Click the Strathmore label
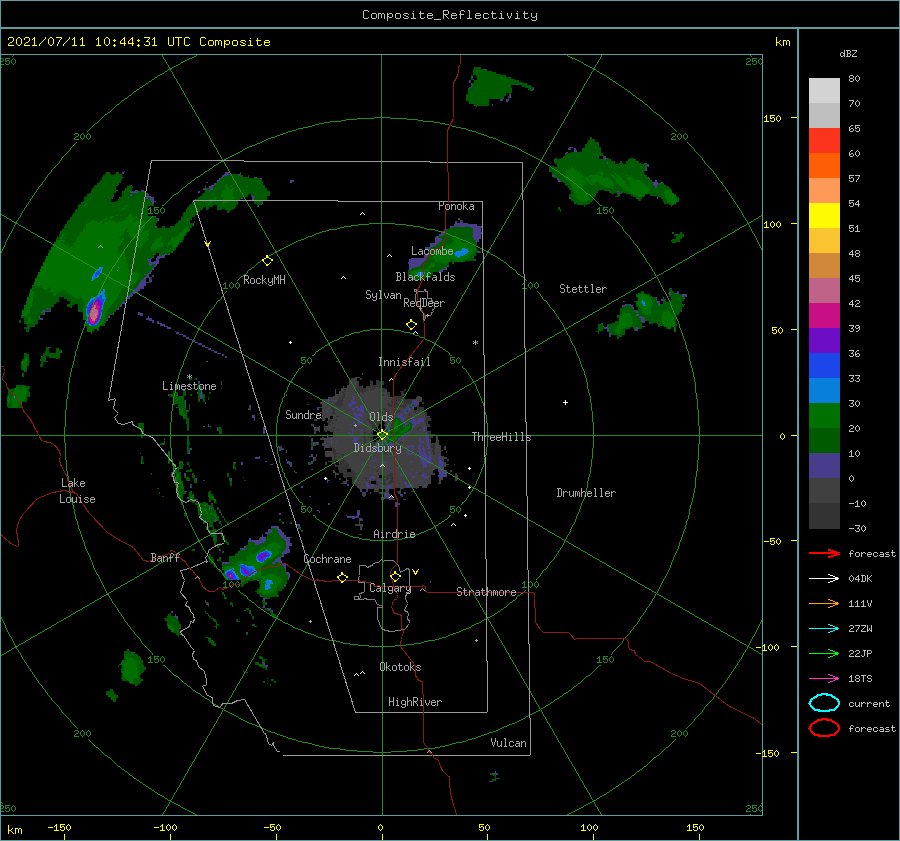900x841 pixels. [486, 592]
